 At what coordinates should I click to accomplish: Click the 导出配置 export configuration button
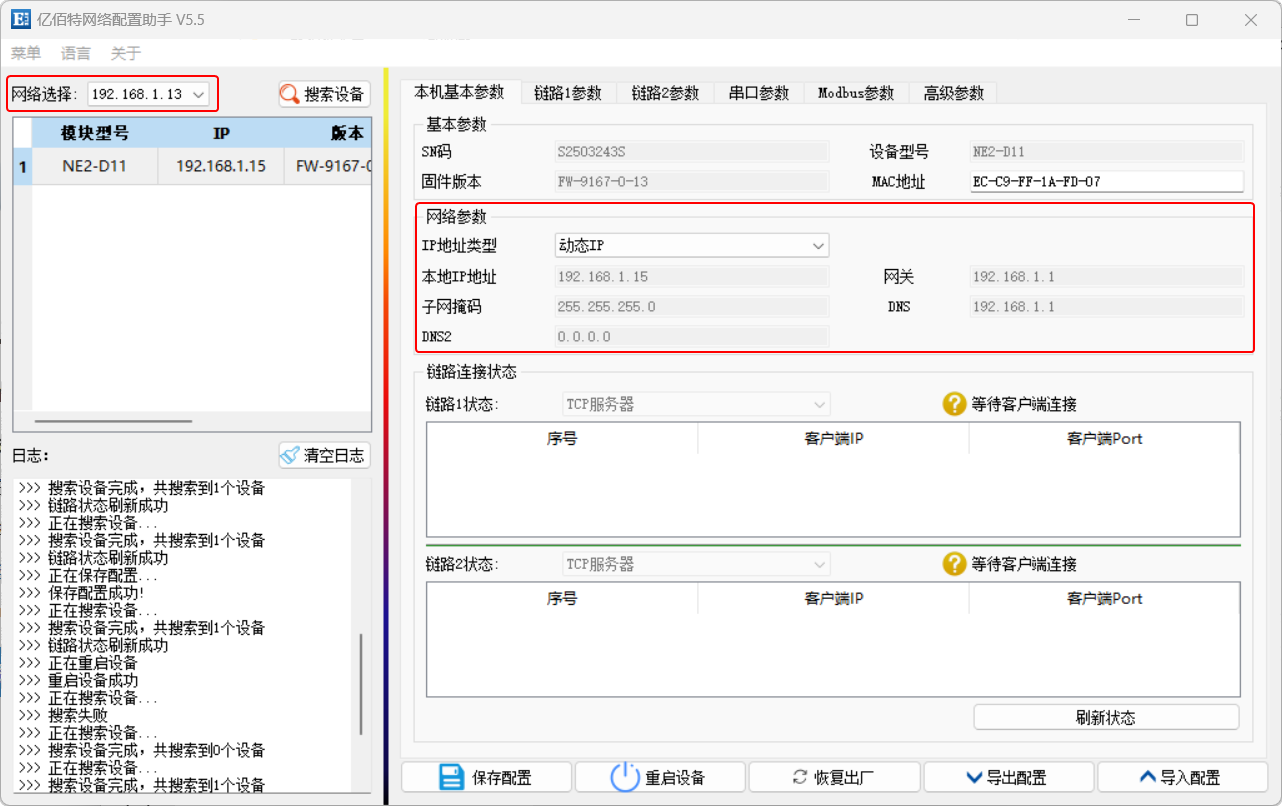click(x=1008, y=777)
